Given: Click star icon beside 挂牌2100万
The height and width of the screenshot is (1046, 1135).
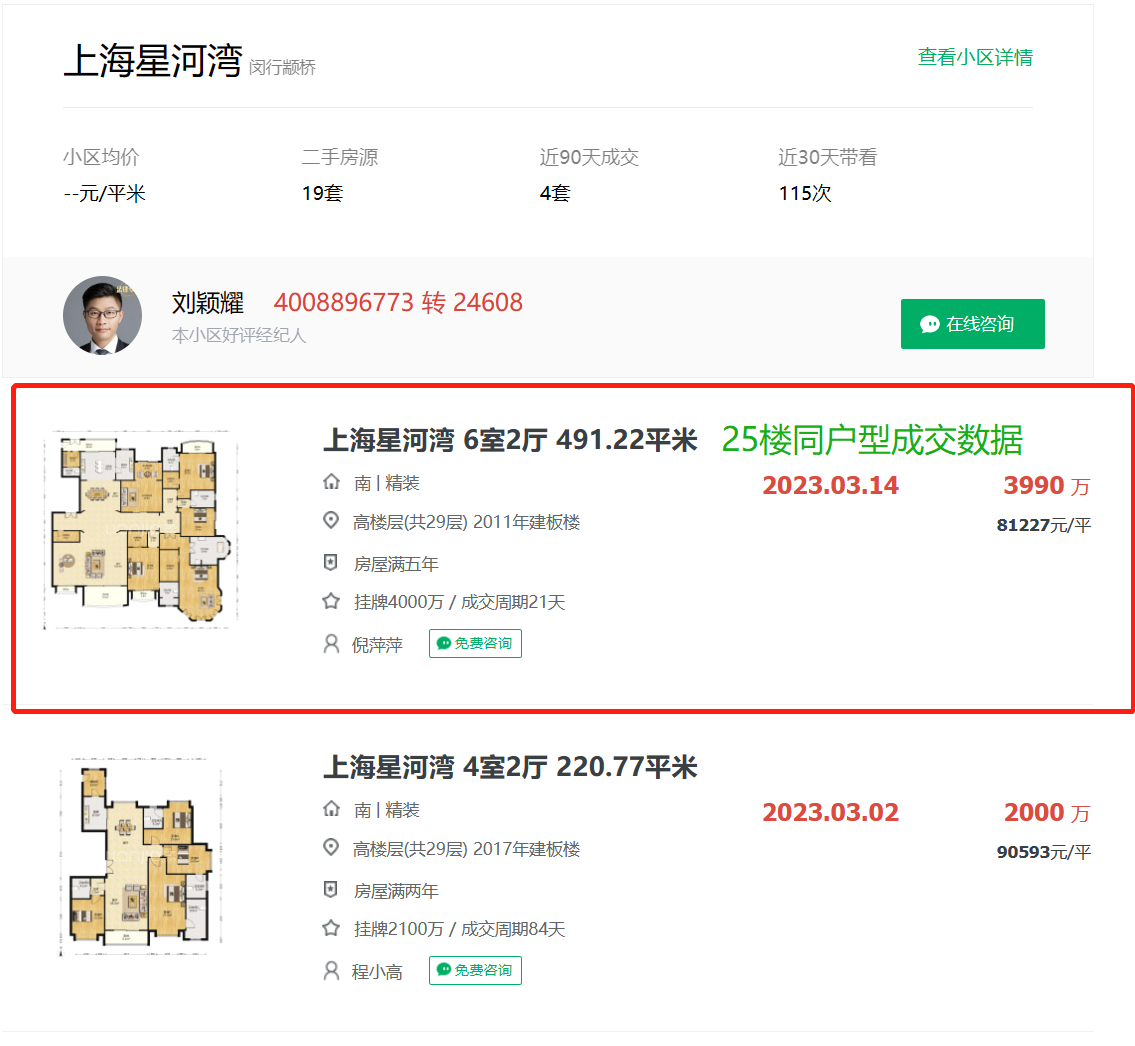Looking at the screenshot, I should coord(331,929).
